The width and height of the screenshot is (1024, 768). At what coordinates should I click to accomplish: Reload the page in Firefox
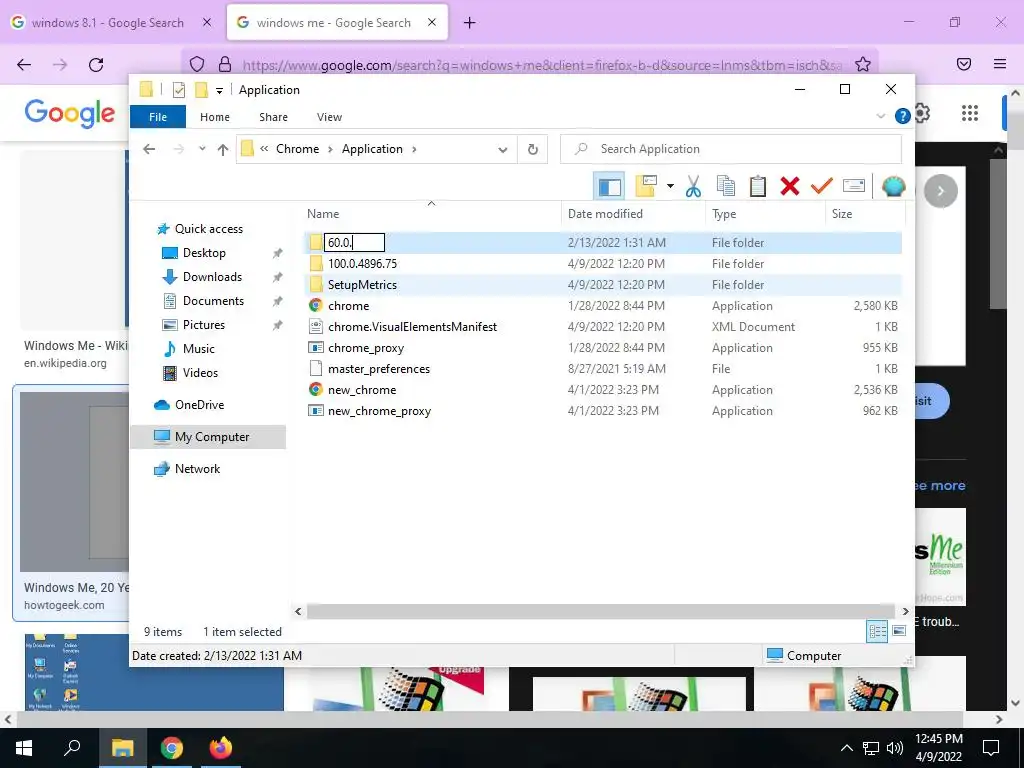click(x=96, y=65)
